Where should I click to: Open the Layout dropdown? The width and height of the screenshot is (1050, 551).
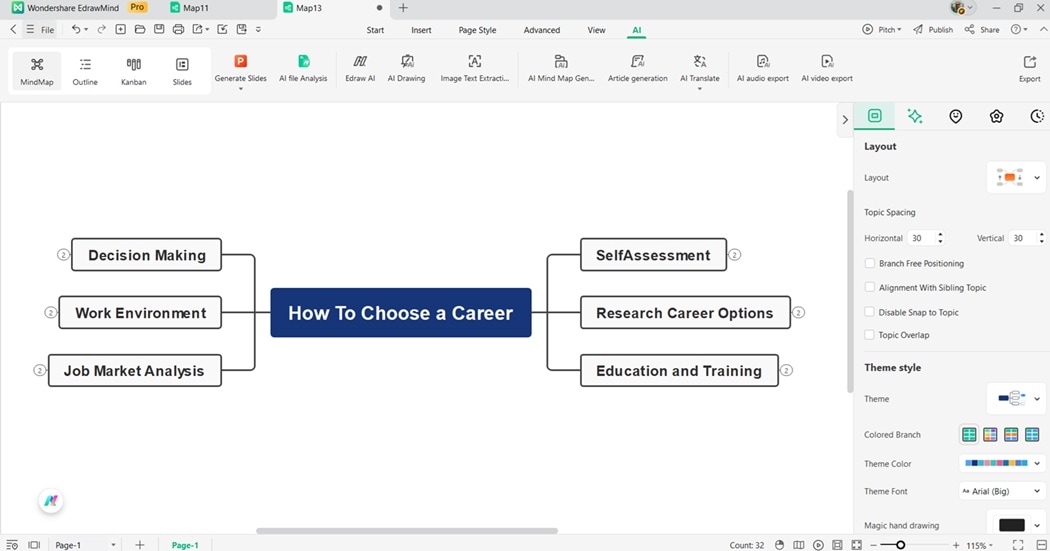point(1017,177)
